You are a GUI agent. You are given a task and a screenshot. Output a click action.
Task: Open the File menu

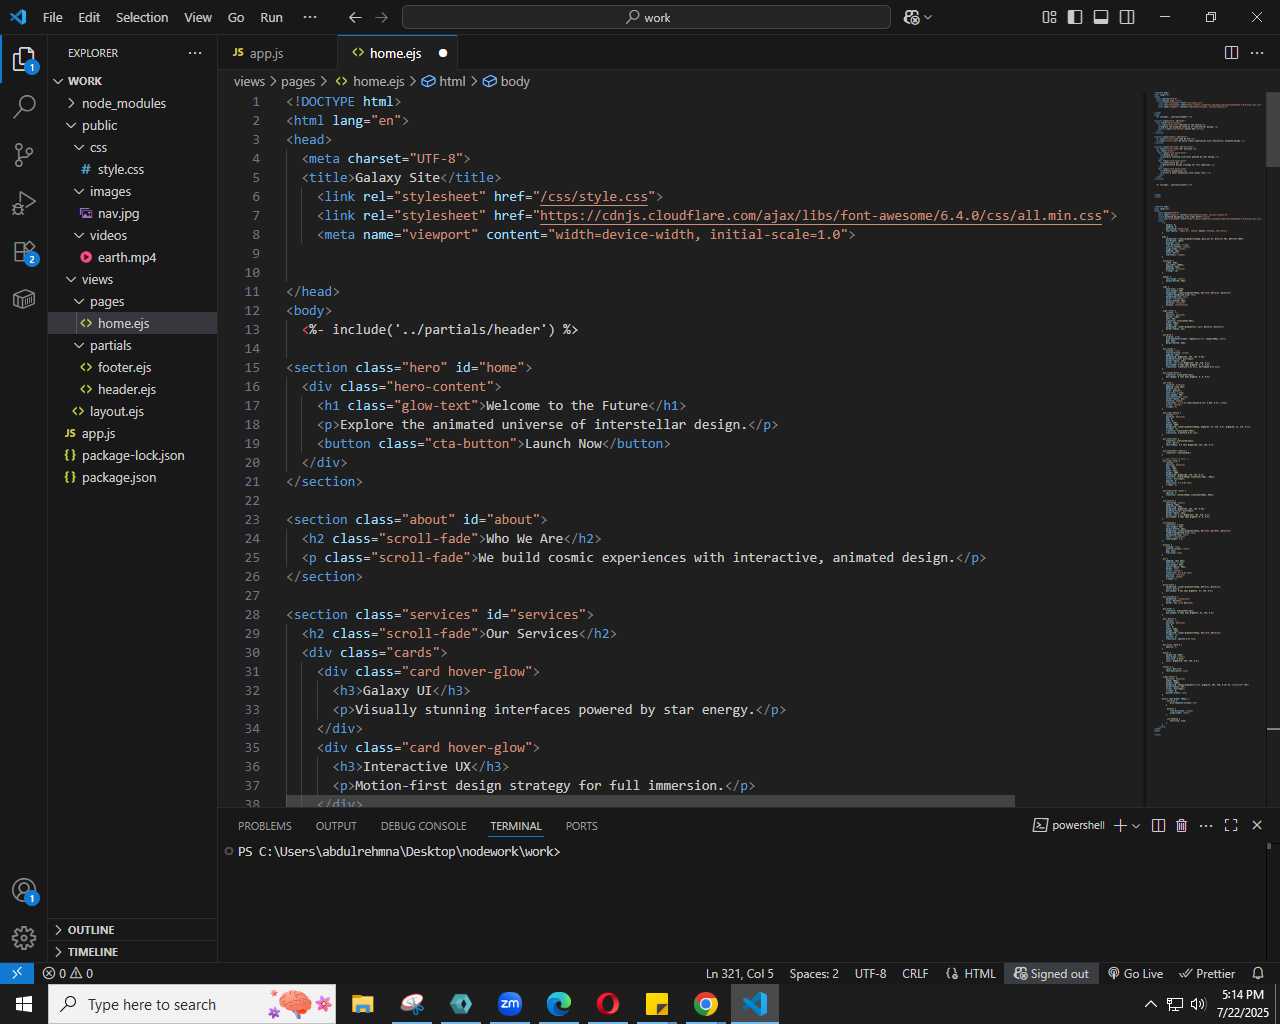(53, 17)
